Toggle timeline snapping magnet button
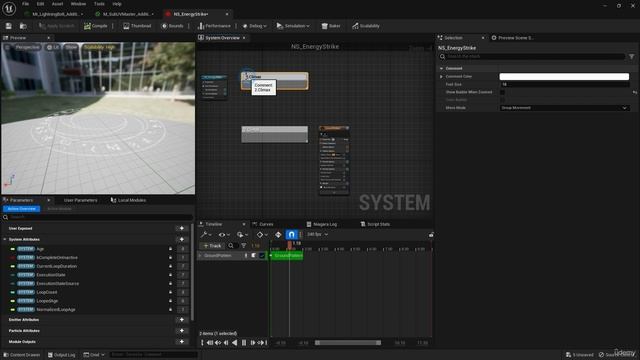 [291, 234]
